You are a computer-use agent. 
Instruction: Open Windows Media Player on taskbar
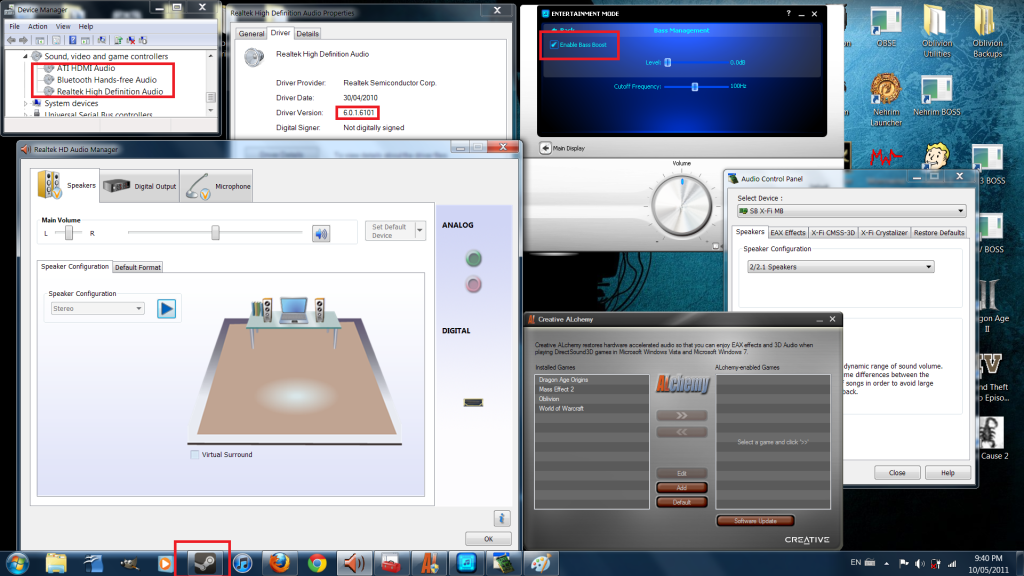pyautogui.click(x=166, y=562)
